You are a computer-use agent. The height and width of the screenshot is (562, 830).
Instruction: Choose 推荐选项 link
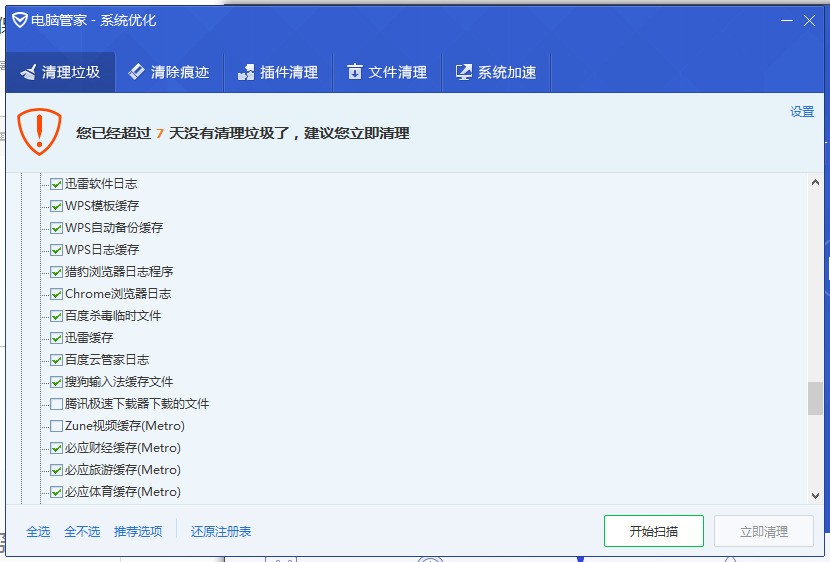[138, 531]
